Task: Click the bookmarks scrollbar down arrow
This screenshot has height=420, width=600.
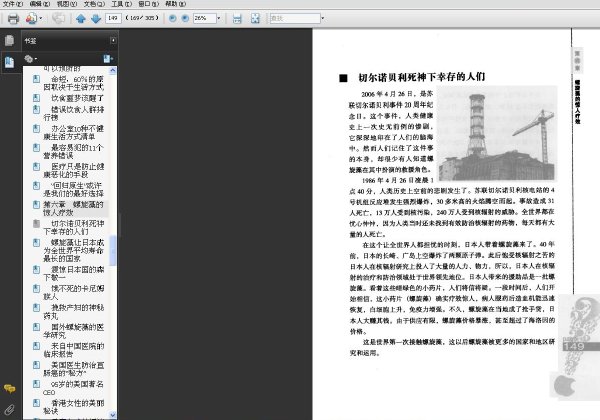Action: click(112, 415)
